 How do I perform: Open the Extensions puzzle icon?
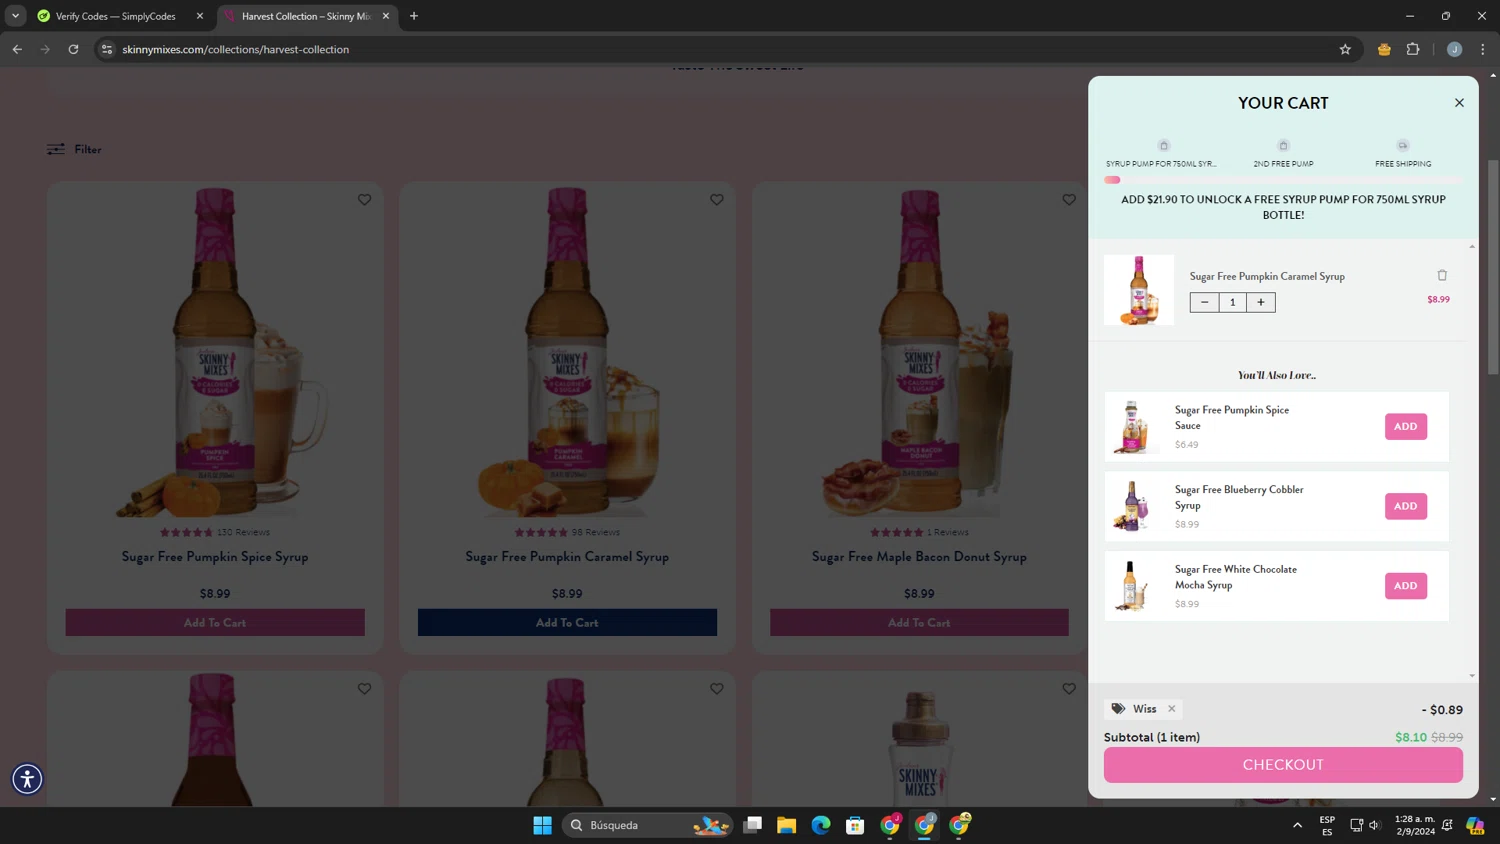[1413, 49]
